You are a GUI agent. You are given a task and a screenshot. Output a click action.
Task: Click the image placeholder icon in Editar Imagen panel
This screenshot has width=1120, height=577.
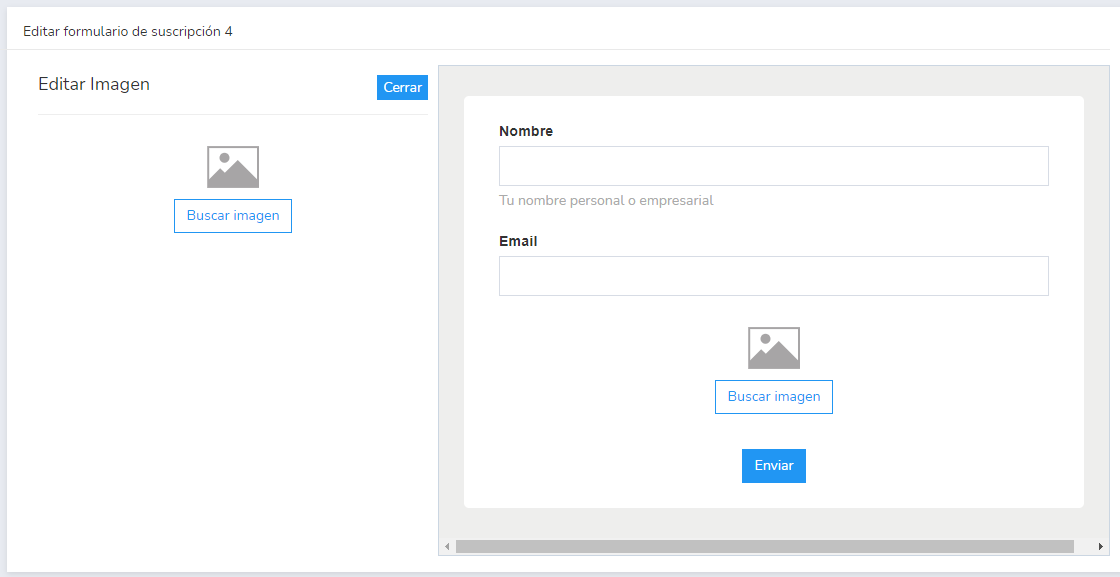pyautogui.click(x=233, y=167)
